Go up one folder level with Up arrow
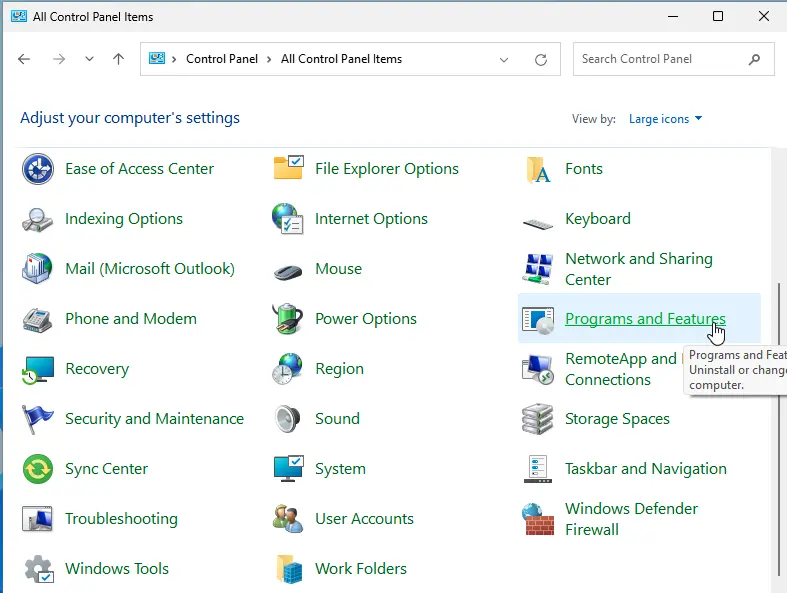Screen dimensions: 787x593 click(x=118, y=59)
